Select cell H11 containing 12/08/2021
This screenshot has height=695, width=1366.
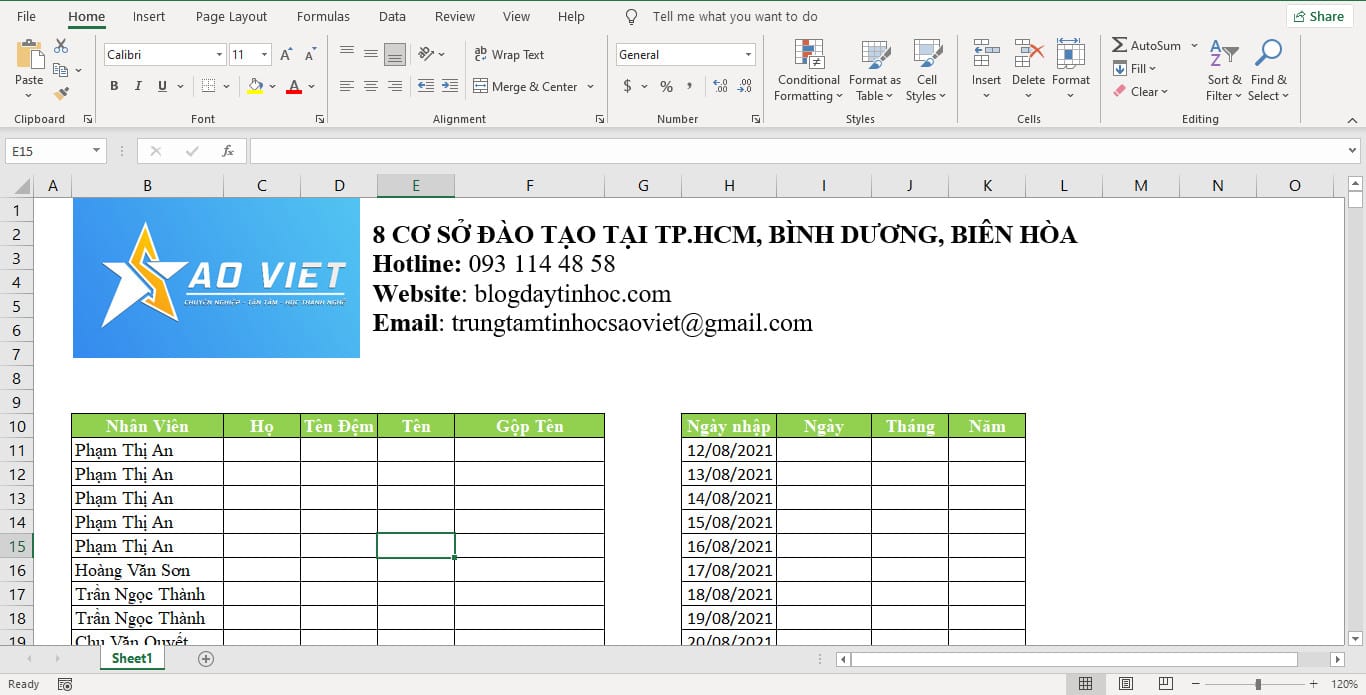(x=728, y=450)
